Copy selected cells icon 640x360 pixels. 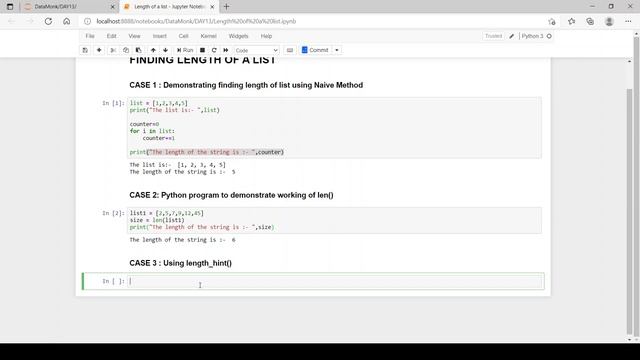[x=126, y=50]
